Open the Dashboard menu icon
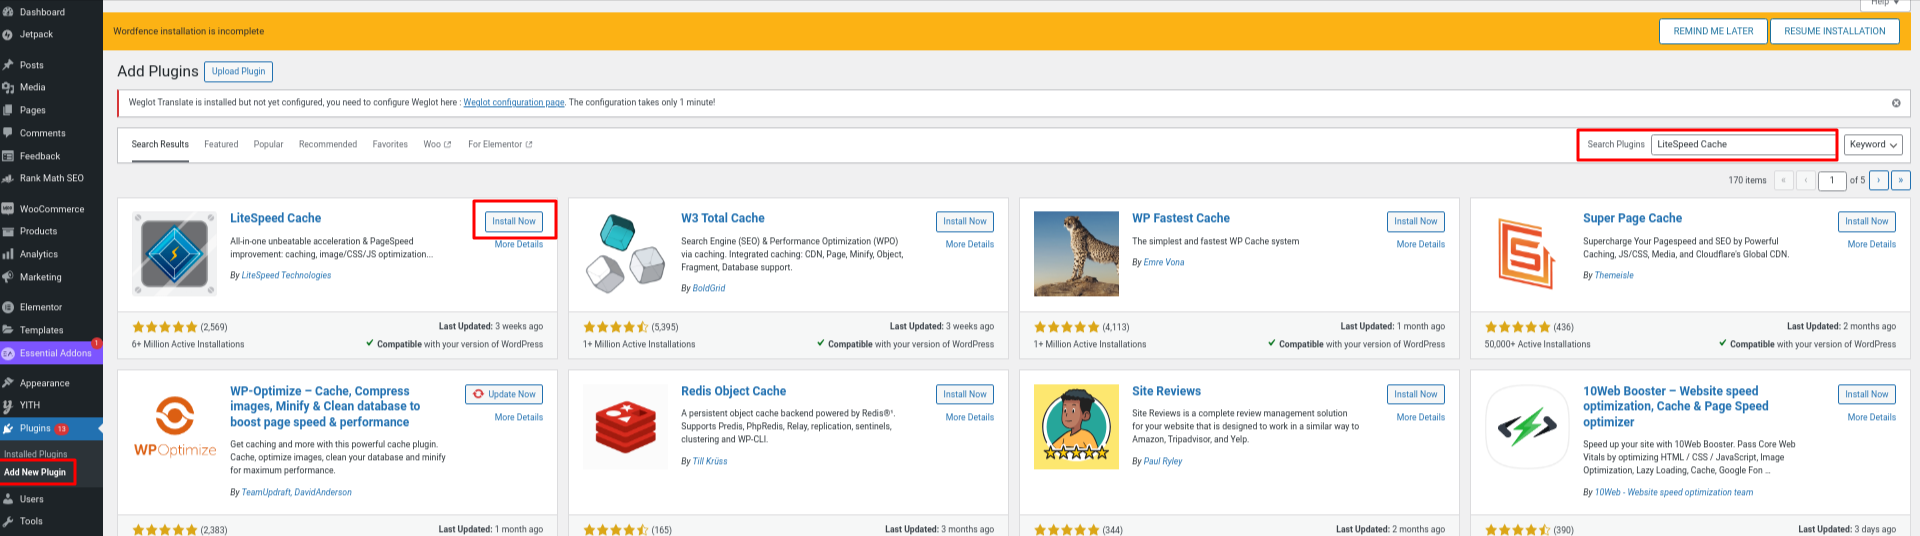This screenshot has width=1920, height=536. (x=7, y=12)
